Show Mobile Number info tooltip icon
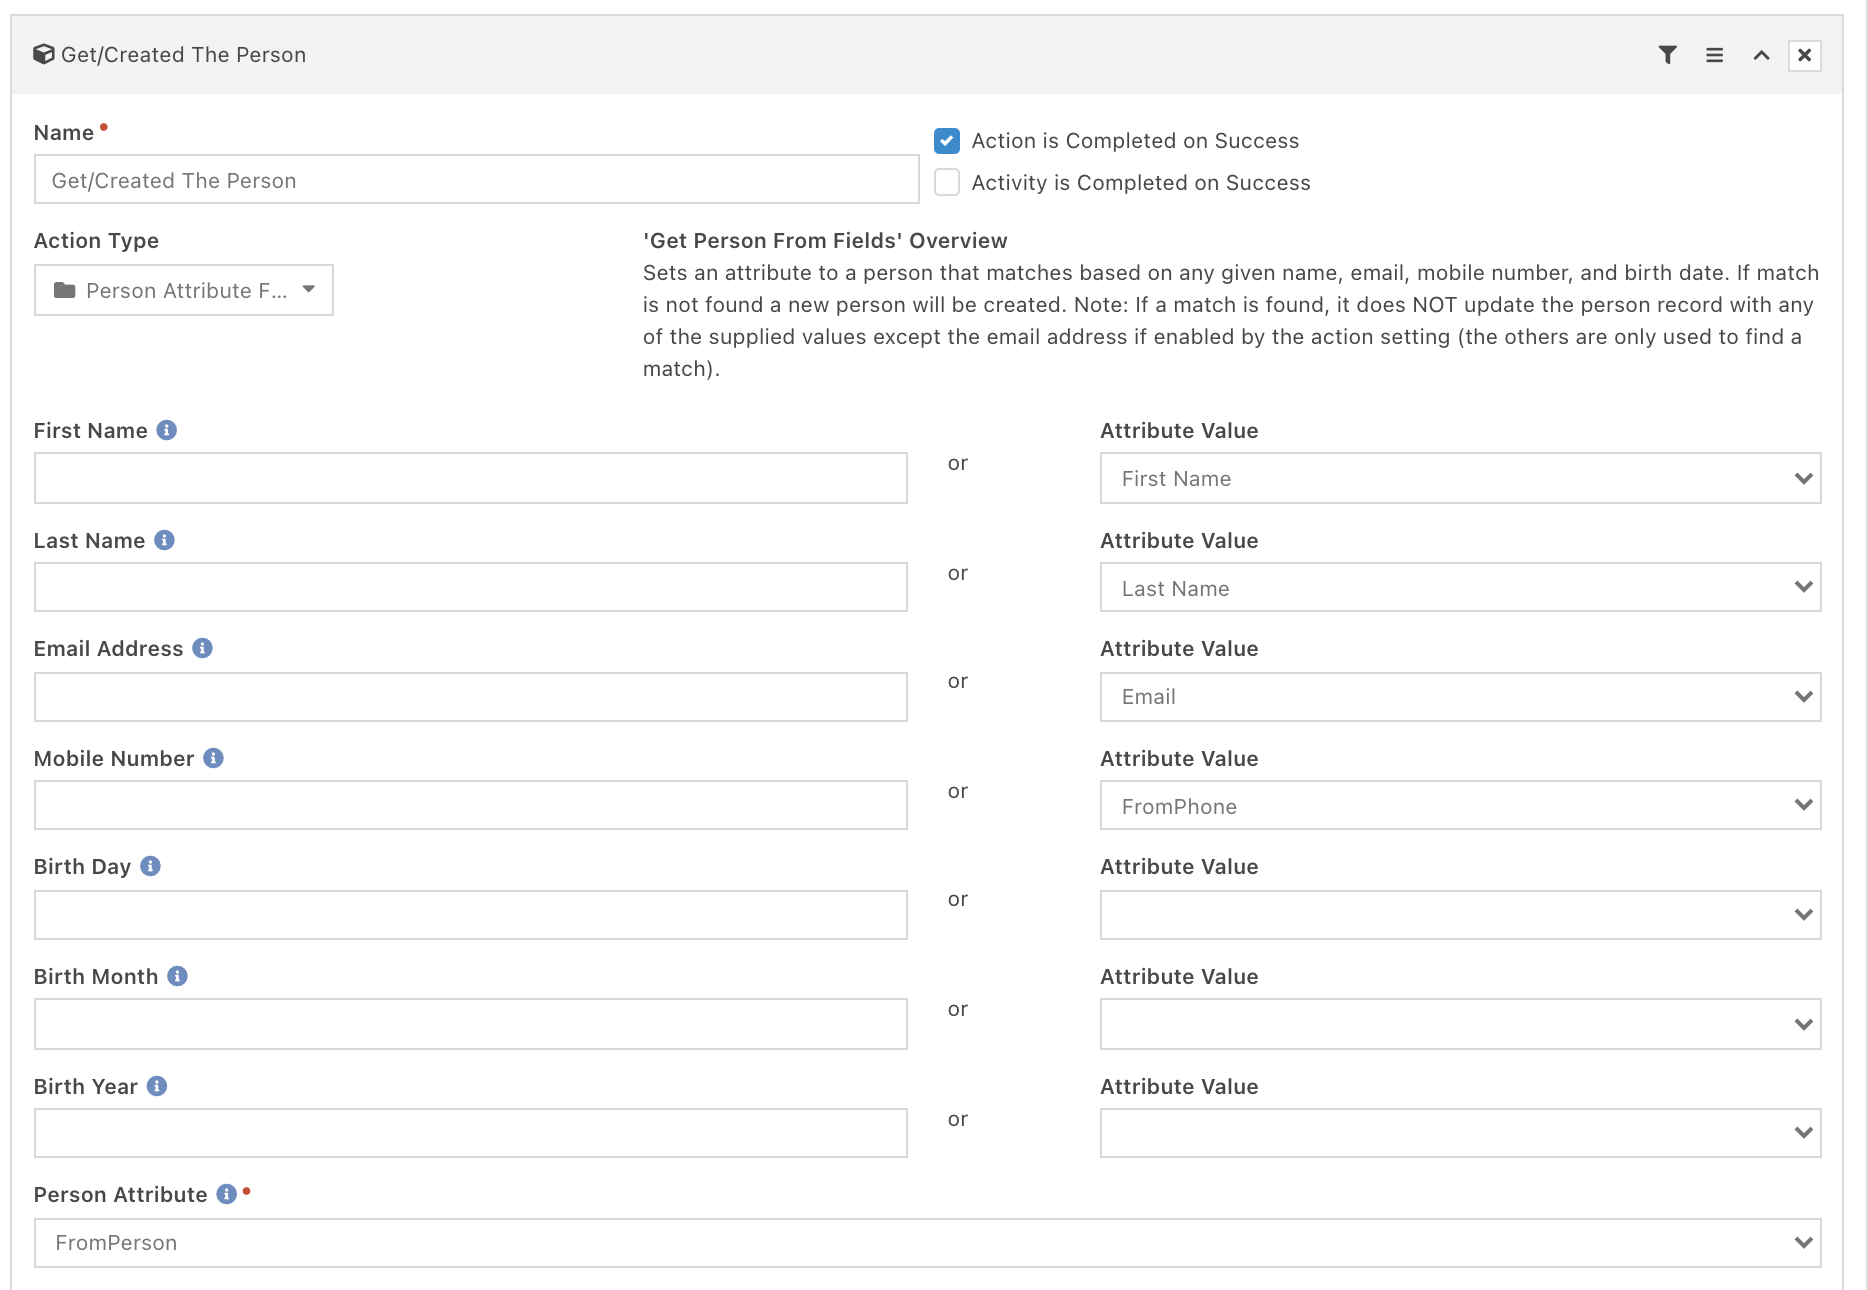The image size is (1868, 1290). [x=213, y=758]
